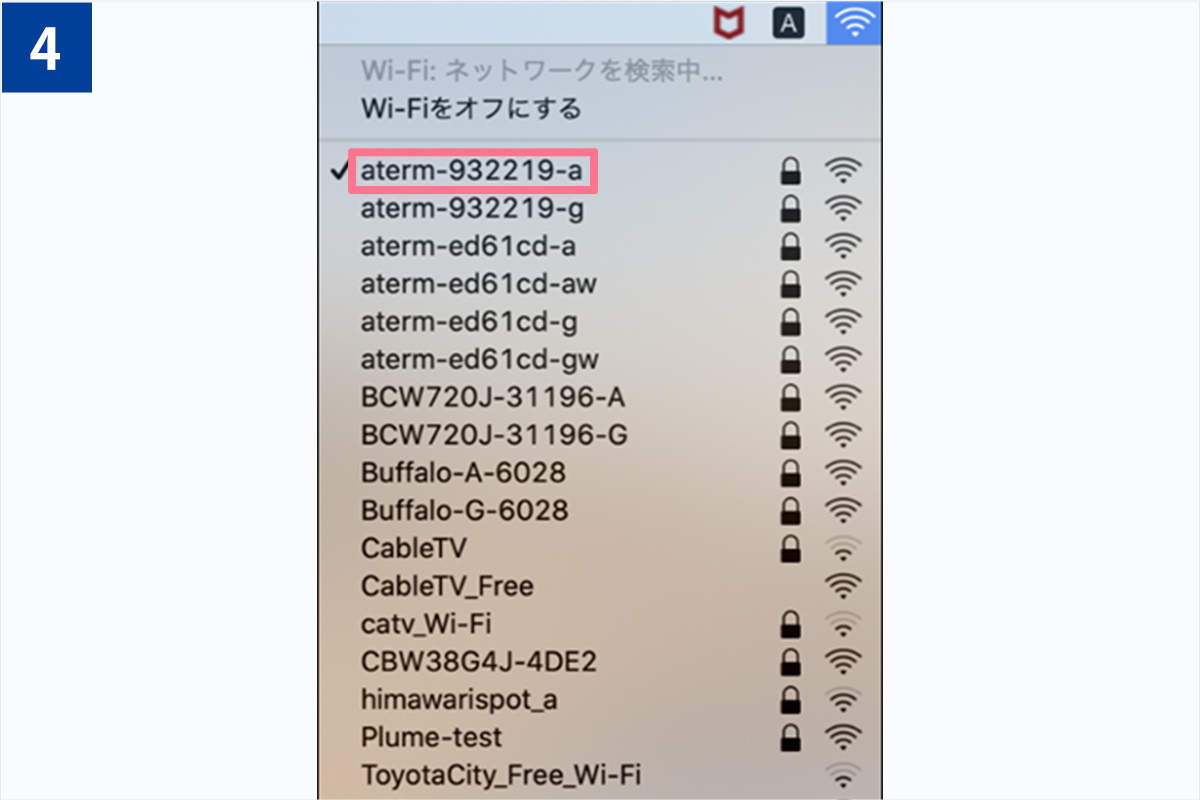The width and height of the screenshot is (1200, 800).
Task: Click the signal icon for CableTV_Free
Action: click(844, 585)
